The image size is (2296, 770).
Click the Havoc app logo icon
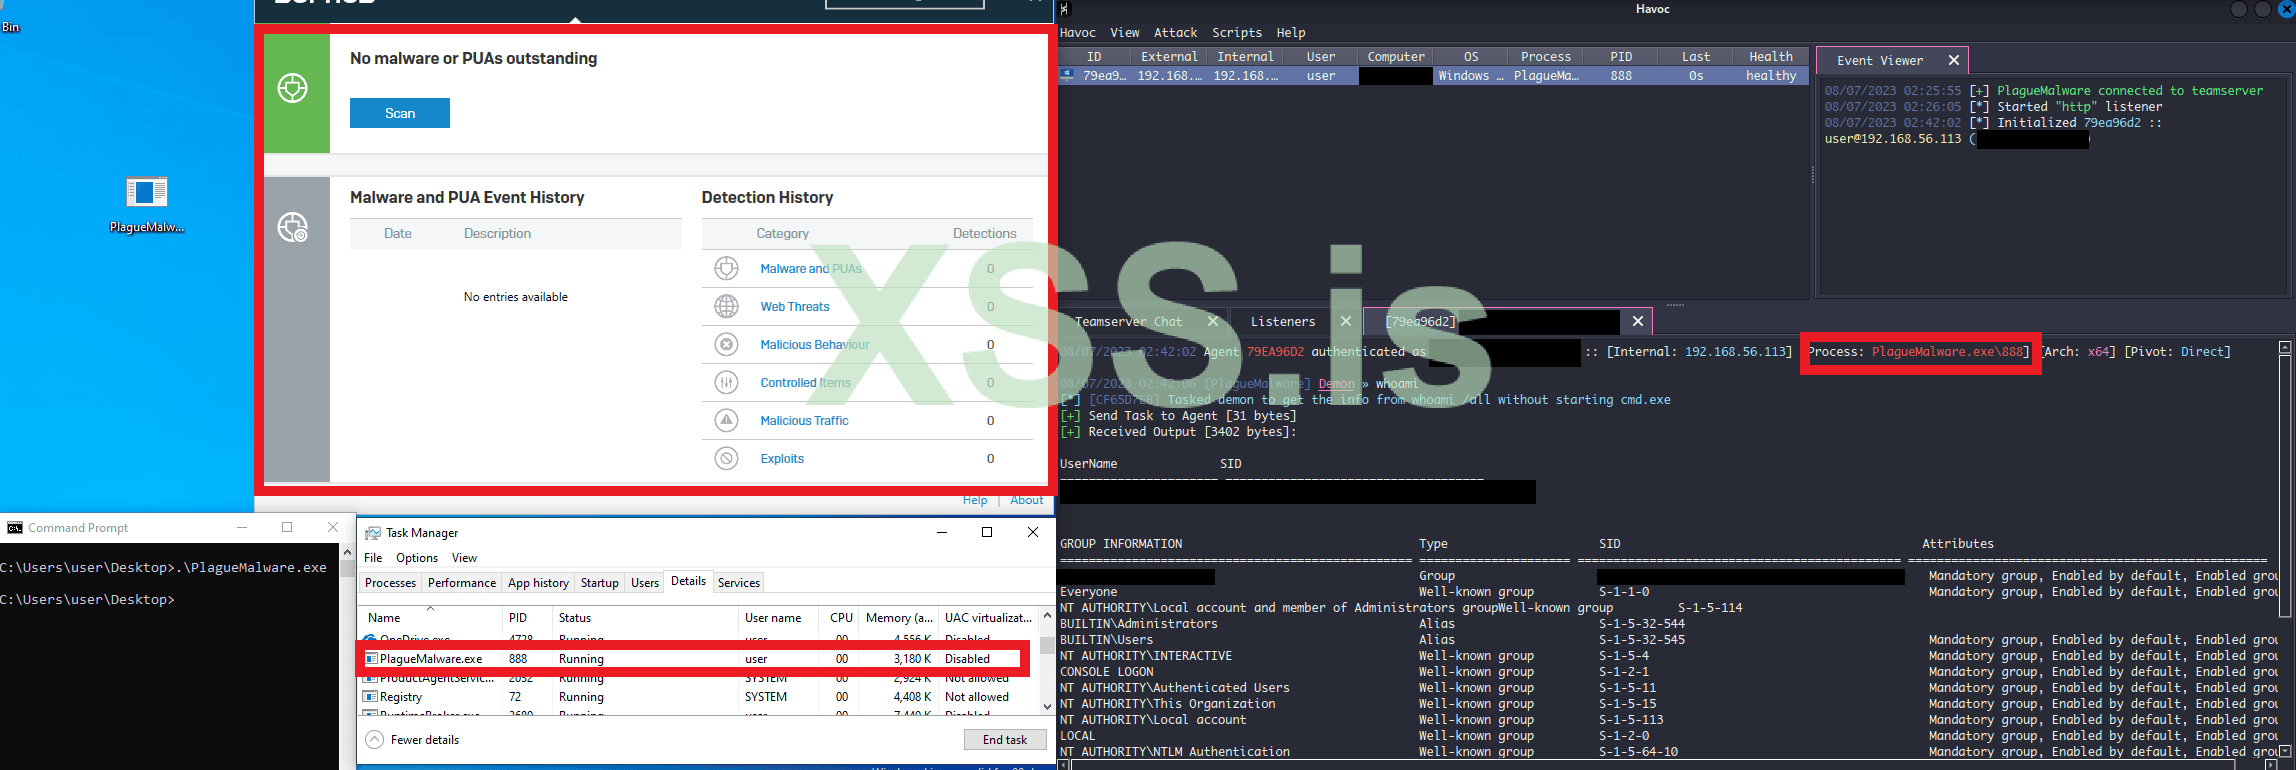[x=1065, y=9]
